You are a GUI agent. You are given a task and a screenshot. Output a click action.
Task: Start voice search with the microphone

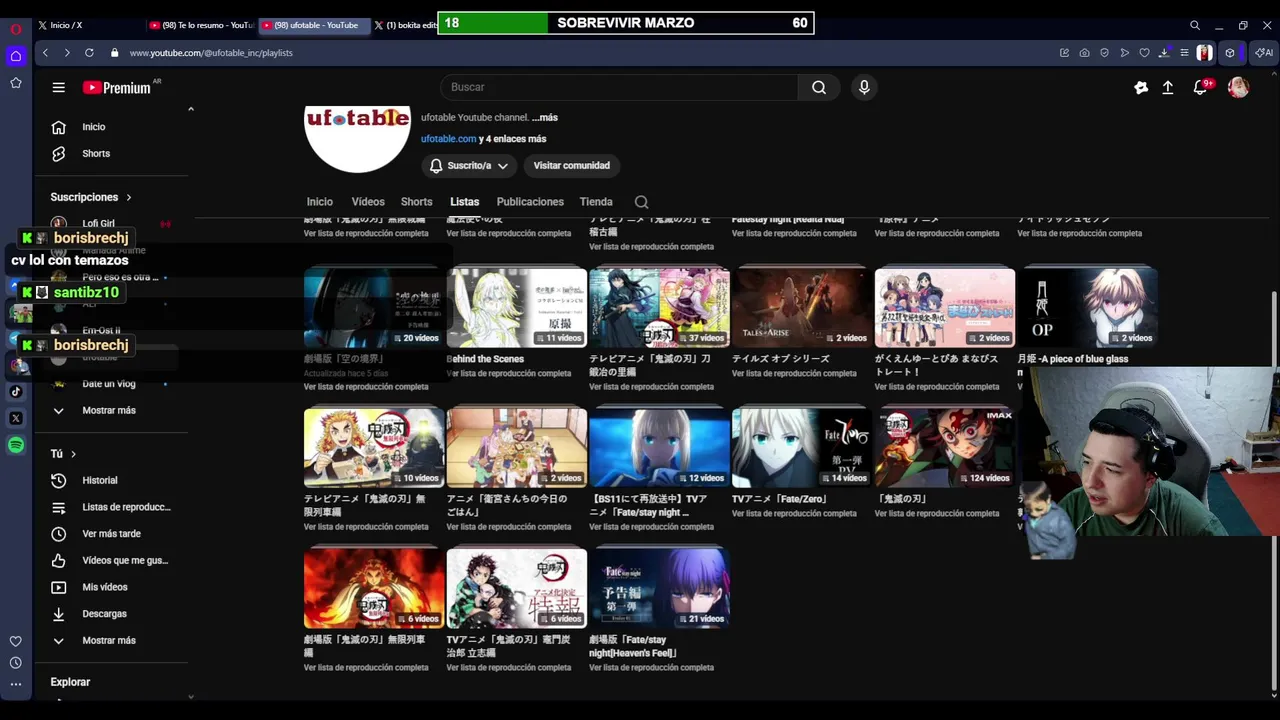[864, 87]
